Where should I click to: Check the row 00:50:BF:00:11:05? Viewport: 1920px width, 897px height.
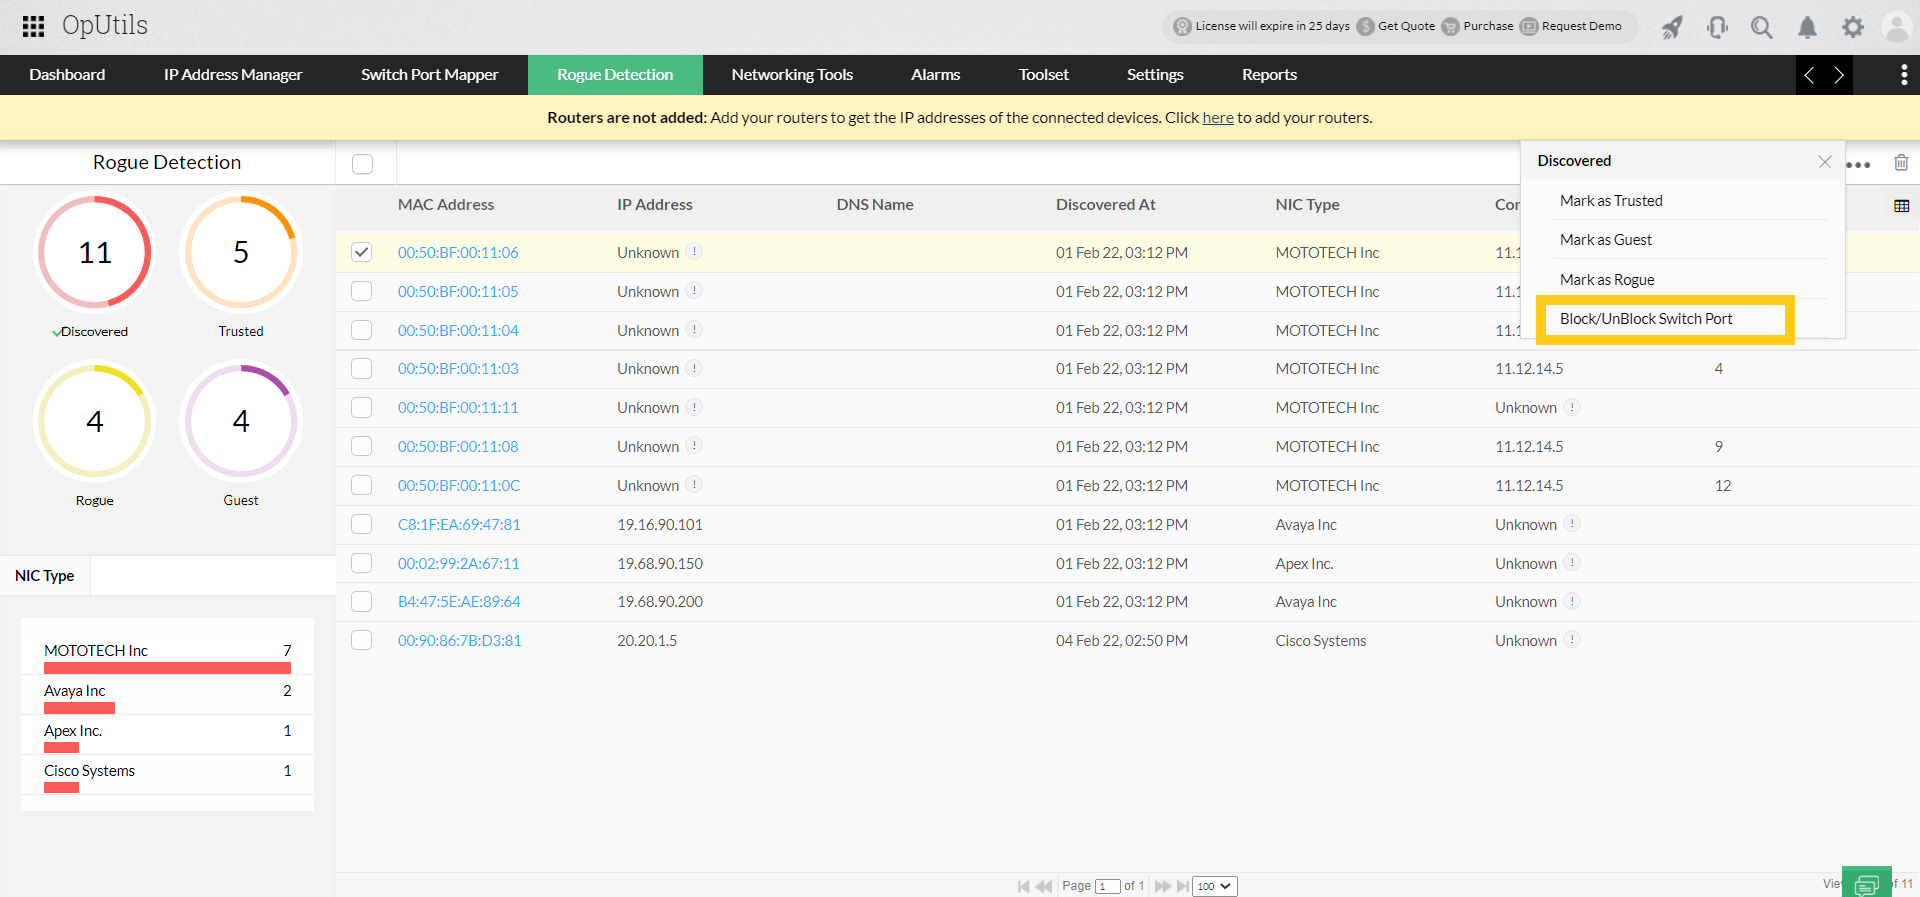[x=362, y=291]
